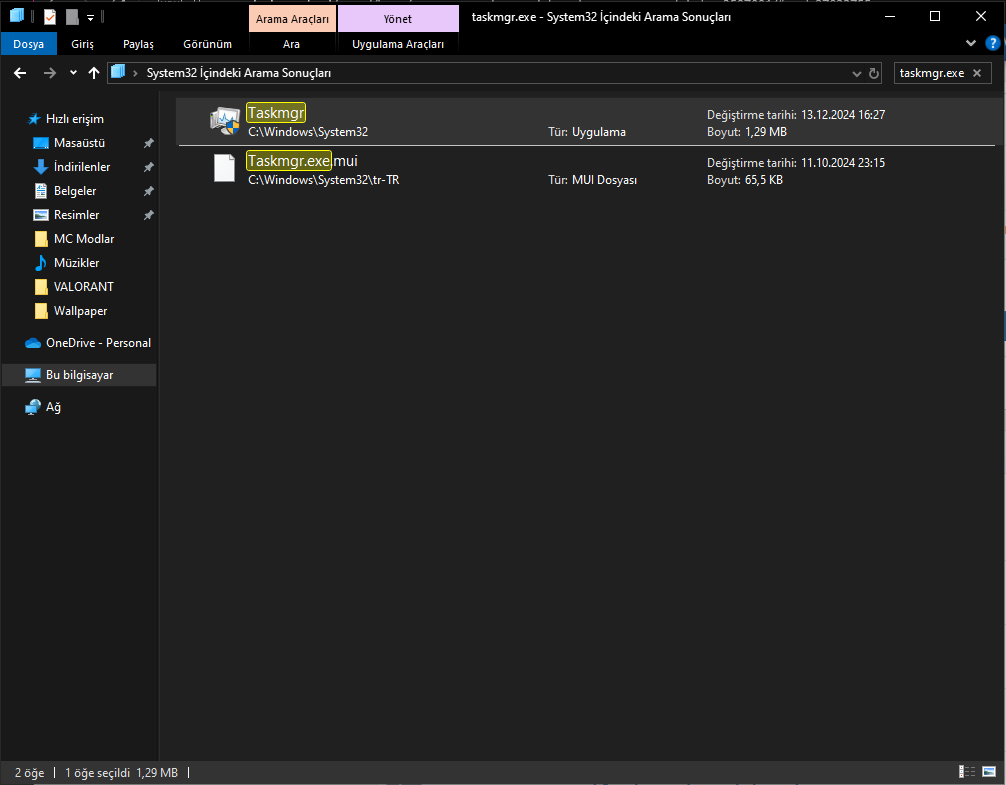
Task: Open the VALORANT folder in sidebar
Action: click(83, 287)
